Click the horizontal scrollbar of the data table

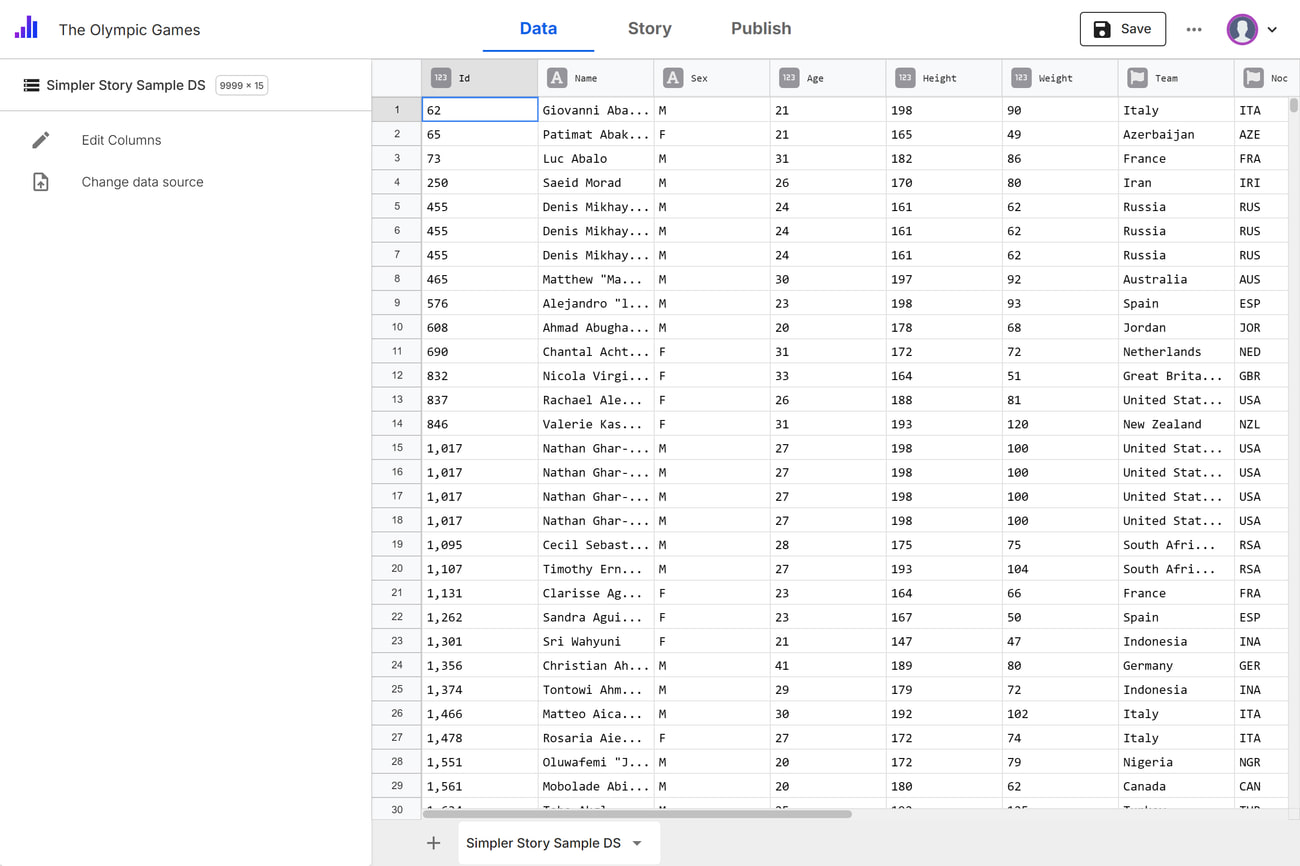637,814
